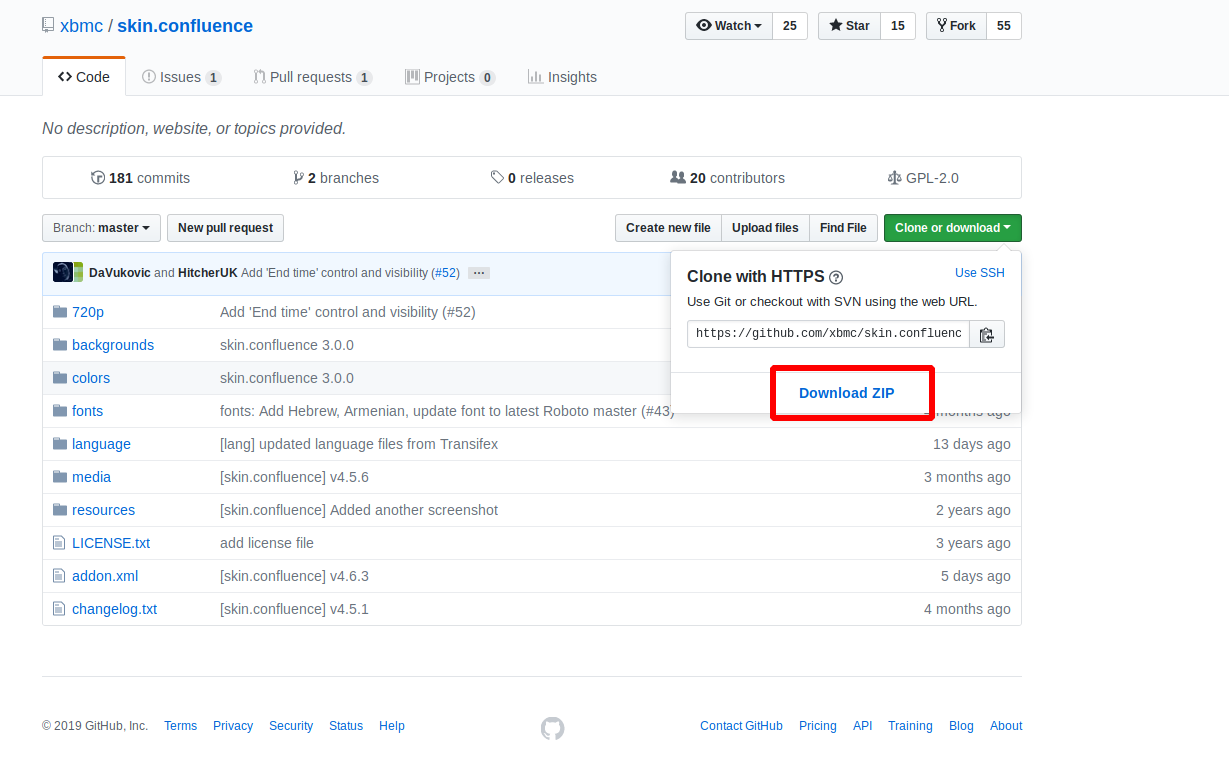1229x767 pixels.
Task: Open pull request #52 link in commit bar
Action: [445, 273]
